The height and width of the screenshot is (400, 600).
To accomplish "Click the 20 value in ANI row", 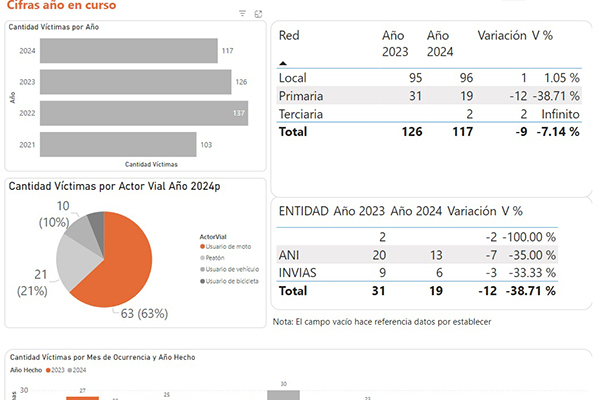I will pos(379,255).
